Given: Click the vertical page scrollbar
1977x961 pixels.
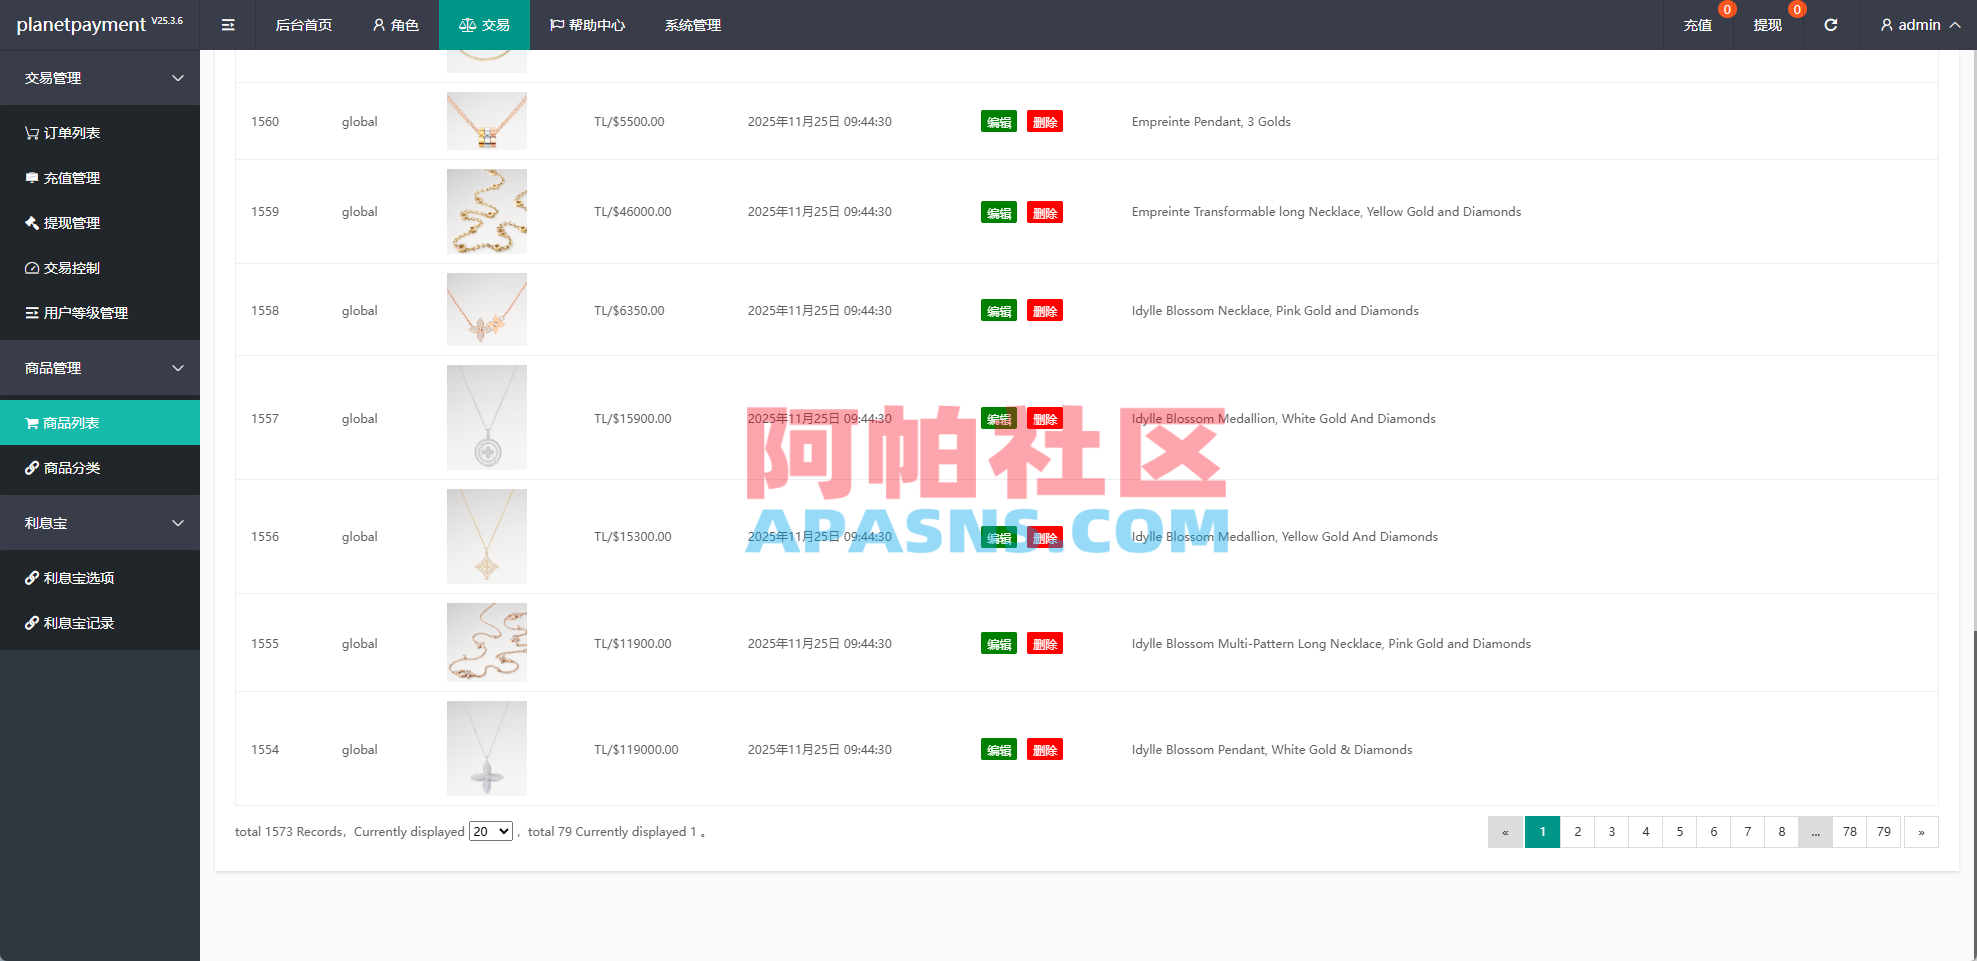Looking at the screenshot, I should click(x=1974, y=795).
